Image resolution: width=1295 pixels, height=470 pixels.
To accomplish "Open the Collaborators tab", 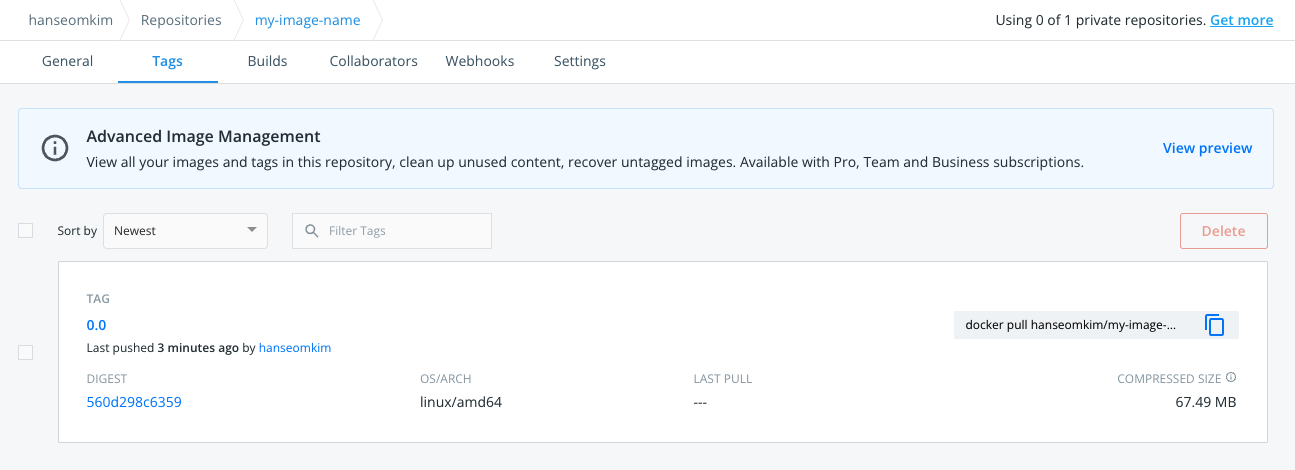I will 374,61.
